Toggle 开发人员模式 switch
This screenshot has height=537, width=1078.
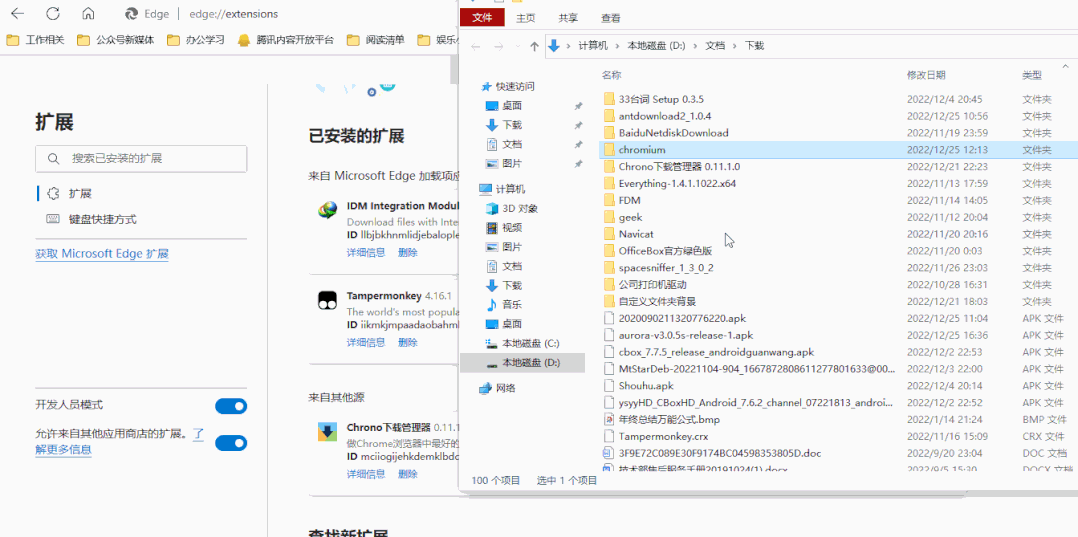[231, 406]
